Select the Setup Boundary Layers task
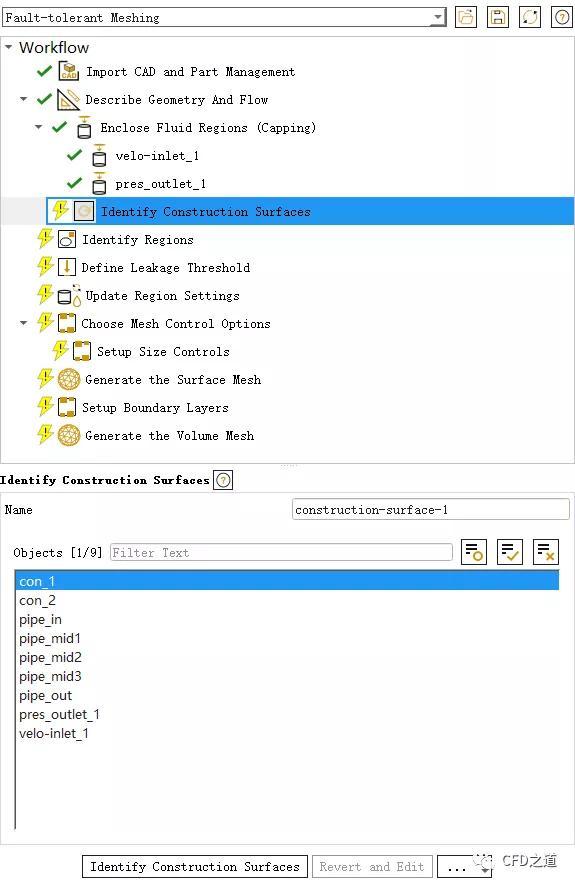The width and height of the screenshot is (575, 886). pyautogui.click(x=155, y=407)
